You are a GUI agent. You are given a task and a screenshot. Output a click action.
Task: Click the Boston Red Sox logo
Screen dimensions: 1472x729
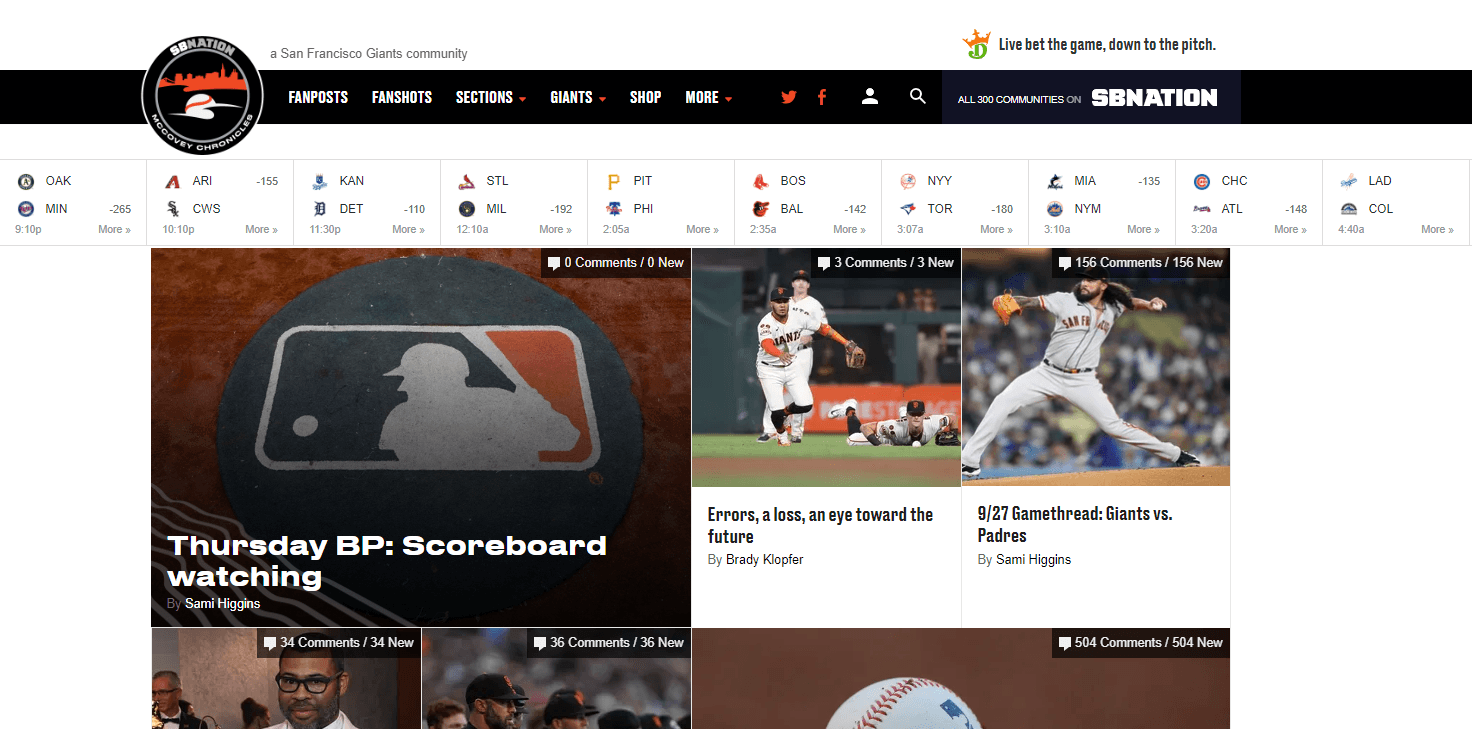[761, 181]
